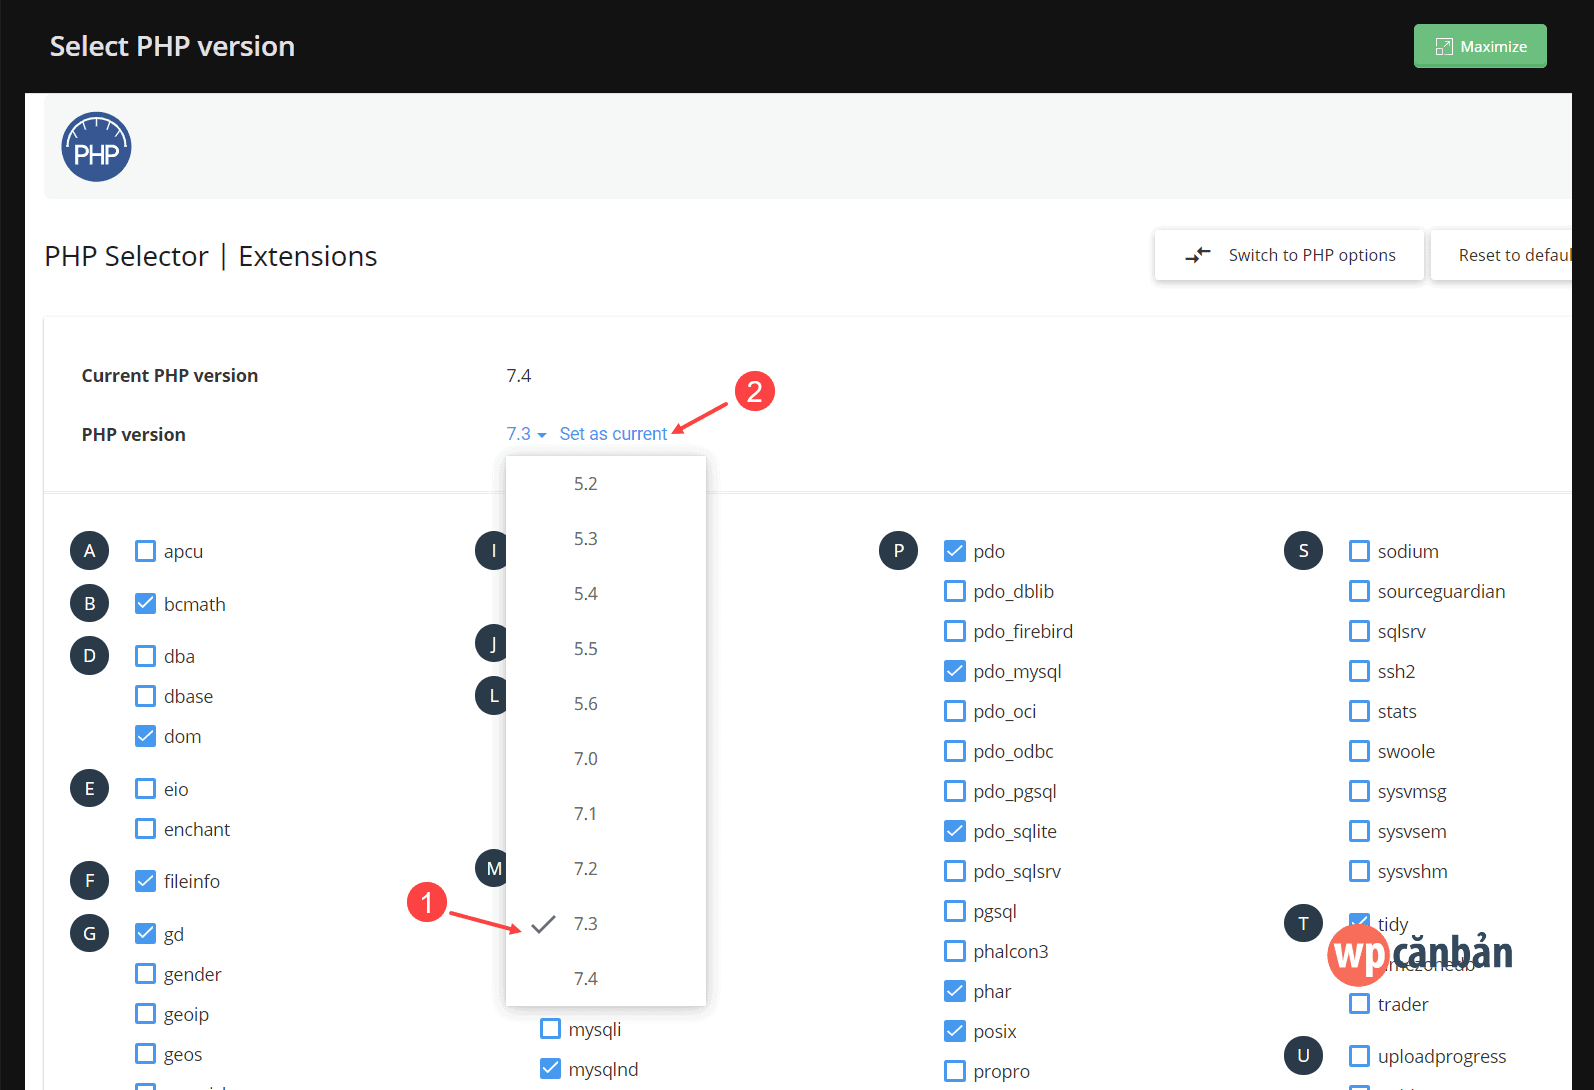This screenshot has width=1594, height=1090.
Task: Click the letter G group badge
Action: click(x=89, y=934)
